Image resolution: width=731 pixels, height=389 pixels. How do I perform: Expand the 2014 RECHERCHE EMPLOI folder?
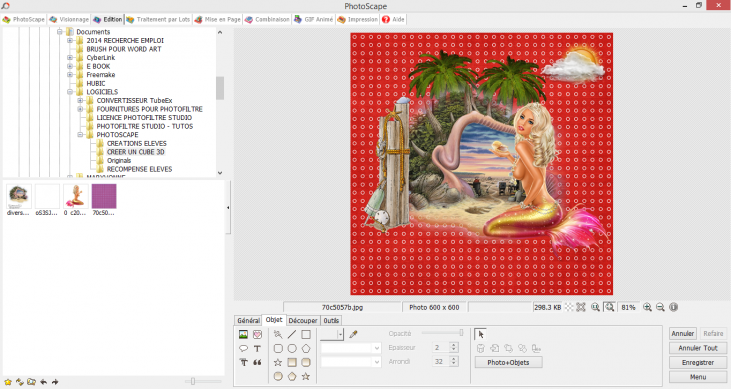[70, 41]
